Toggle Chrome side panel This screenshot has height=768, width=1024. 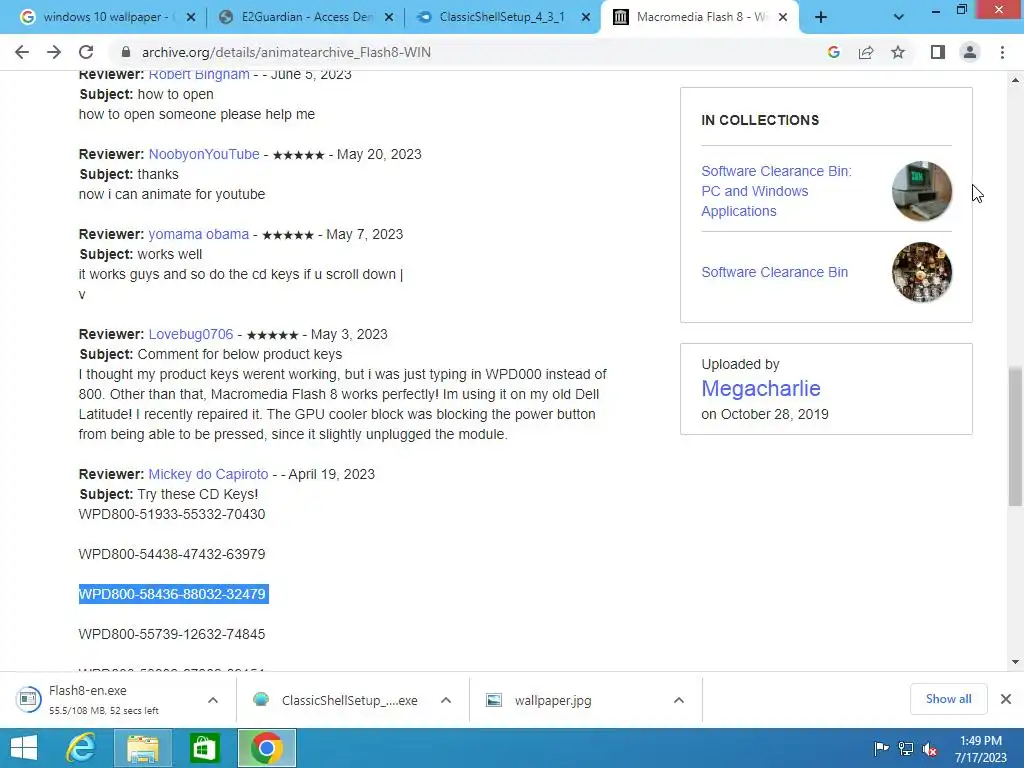(938, 52)
